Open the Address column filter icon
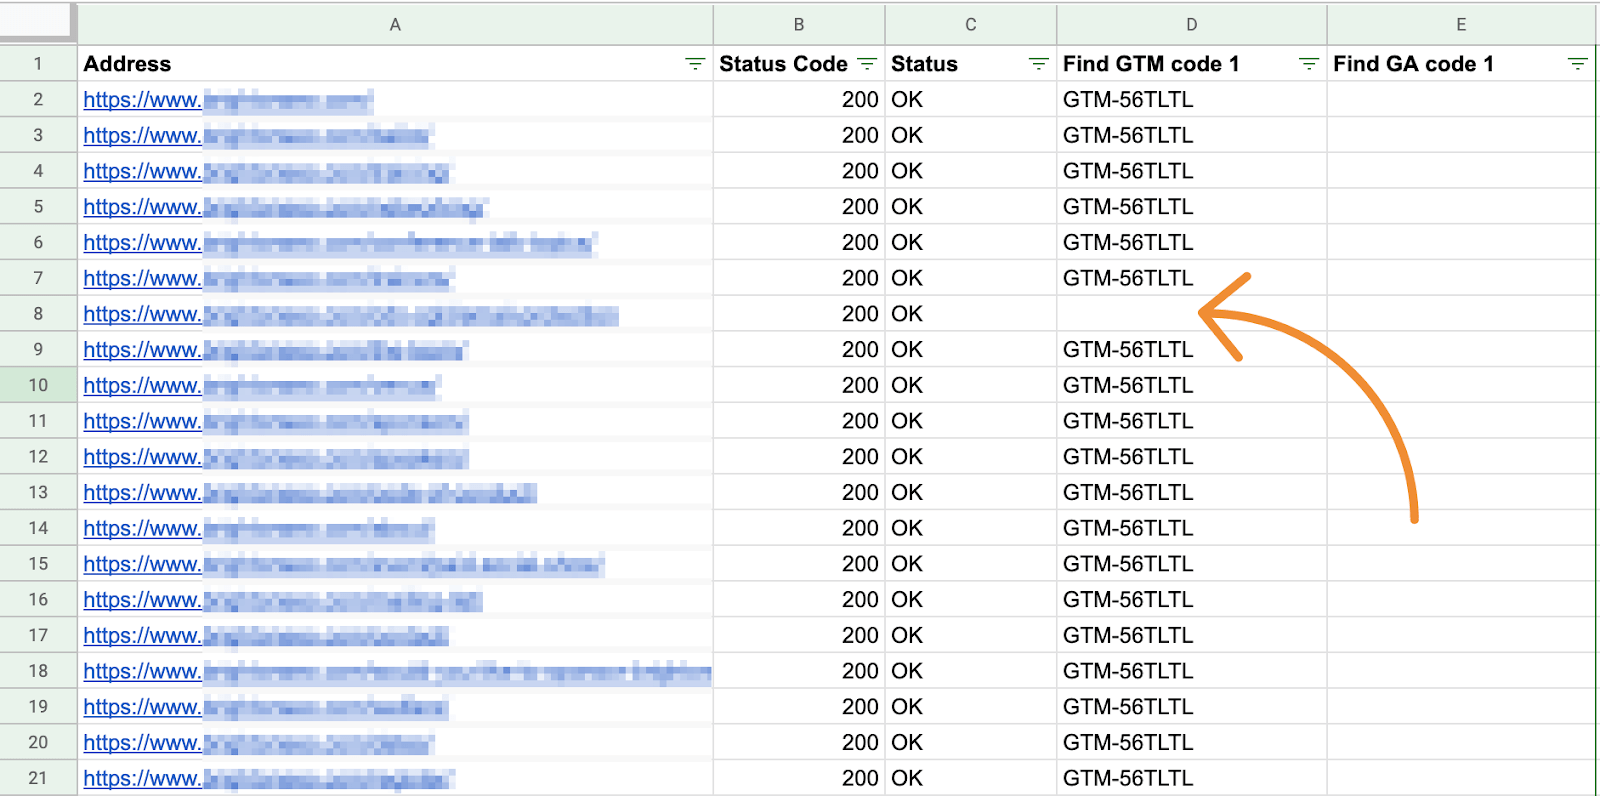 [x=695, y=64]
